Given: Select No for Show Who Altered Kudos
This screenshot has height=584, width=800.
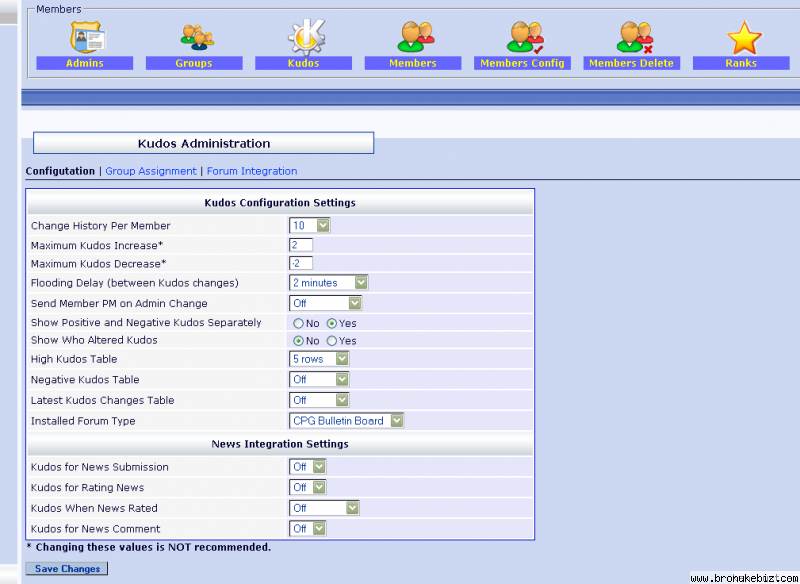Looking at the screenshot, I should click(298, 341).
